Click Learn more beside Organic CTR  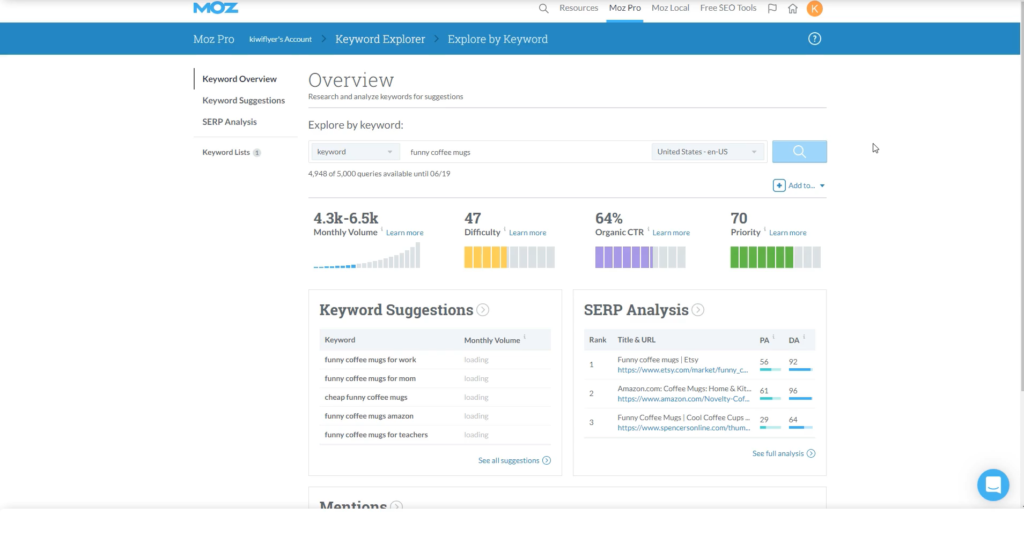(x=671, y=233)
